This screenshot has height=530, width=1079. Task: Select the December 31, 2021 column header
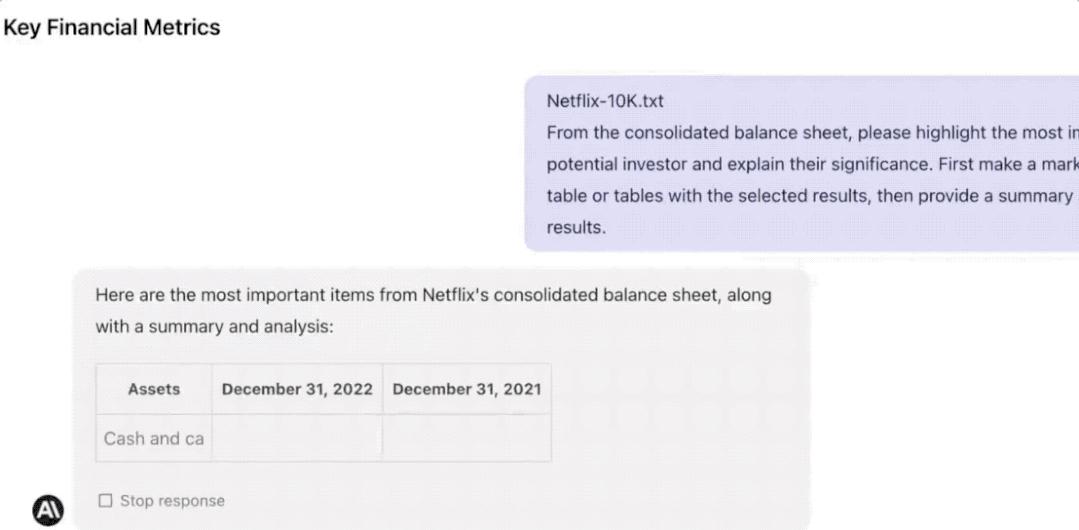pyautogui.click(x=467, y=389)
